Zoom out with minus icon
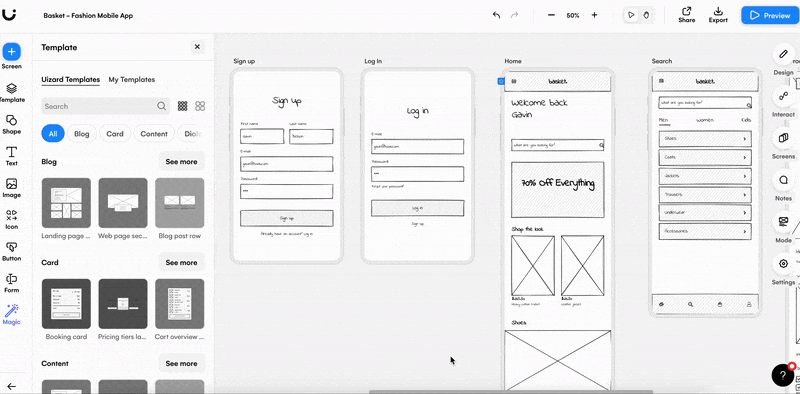This screenshot has height=394, width=800. pyautogui.click(x=551, y=15)
